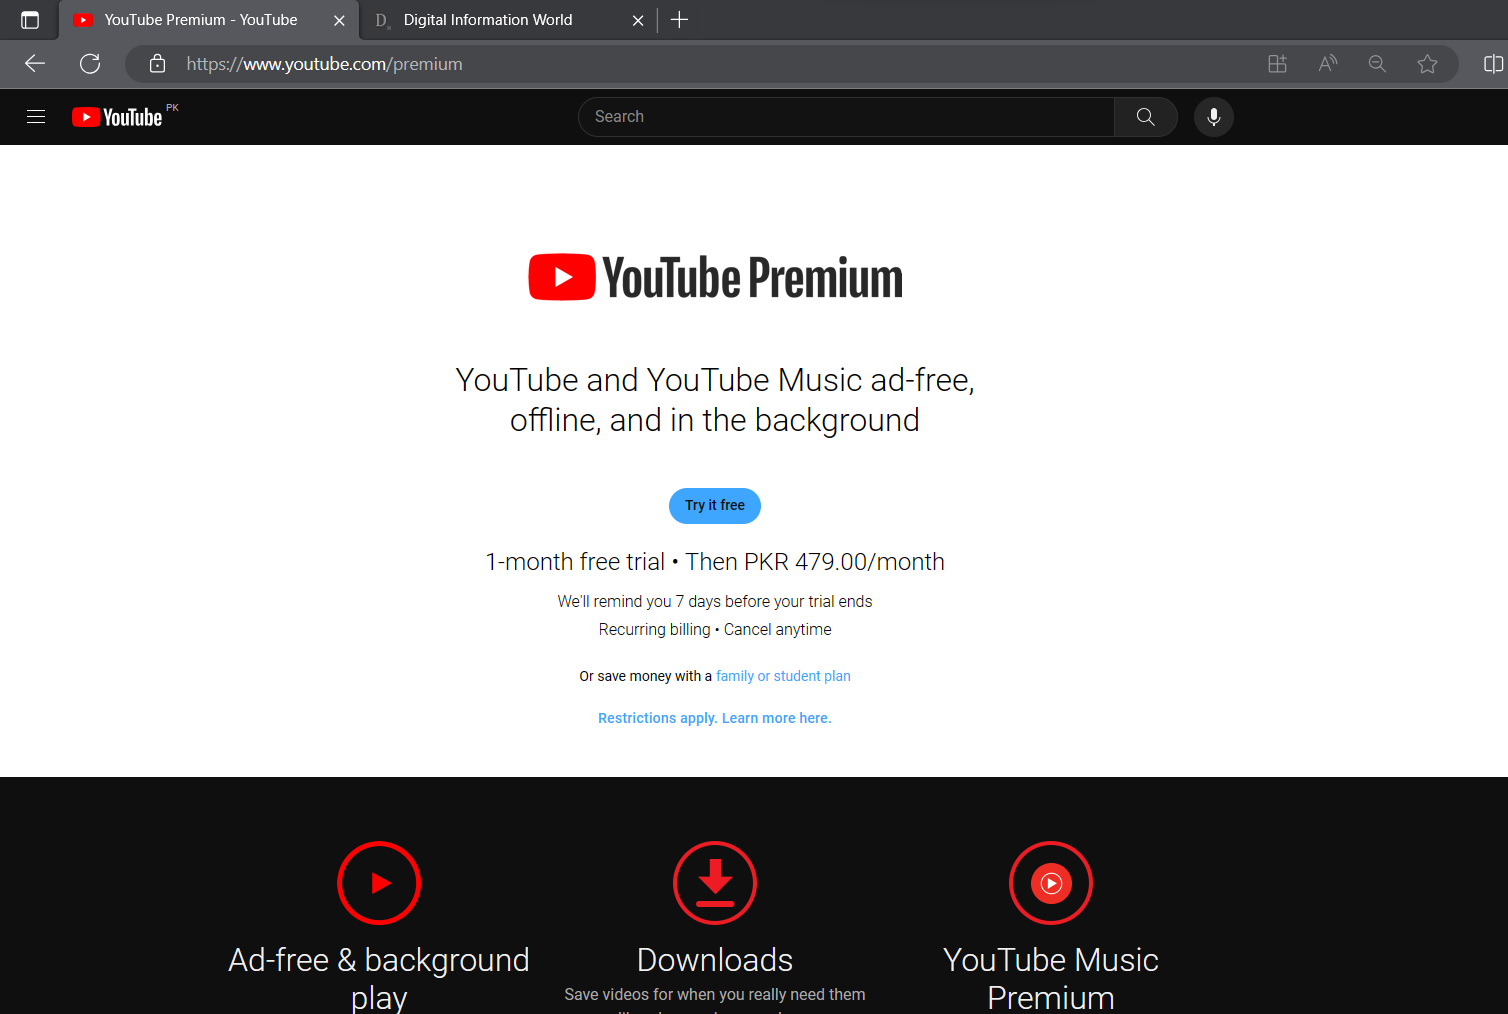The height and width of the screenshot is (1014, 1508).
Task: Open the zoom control icon
Action: click(1377, 64)
